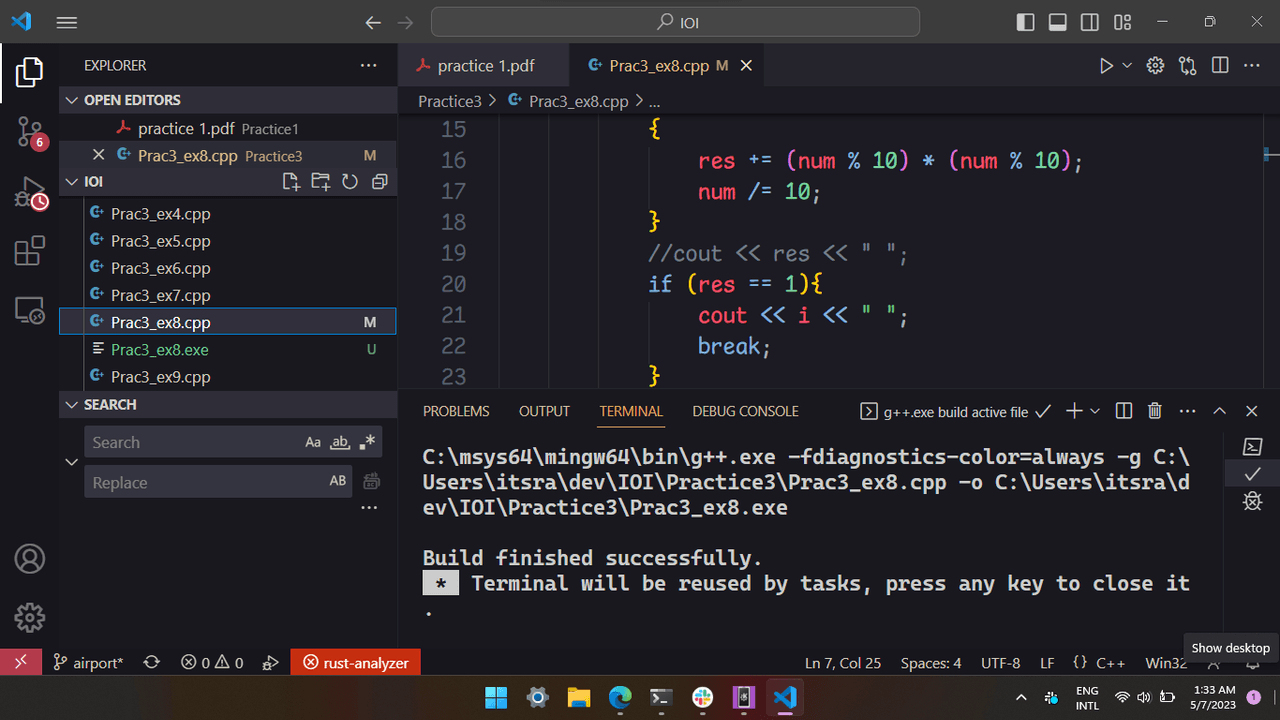
Task: Refresh the IOI explorer folder
Action: pyautogui.click(x=350, y=182)
